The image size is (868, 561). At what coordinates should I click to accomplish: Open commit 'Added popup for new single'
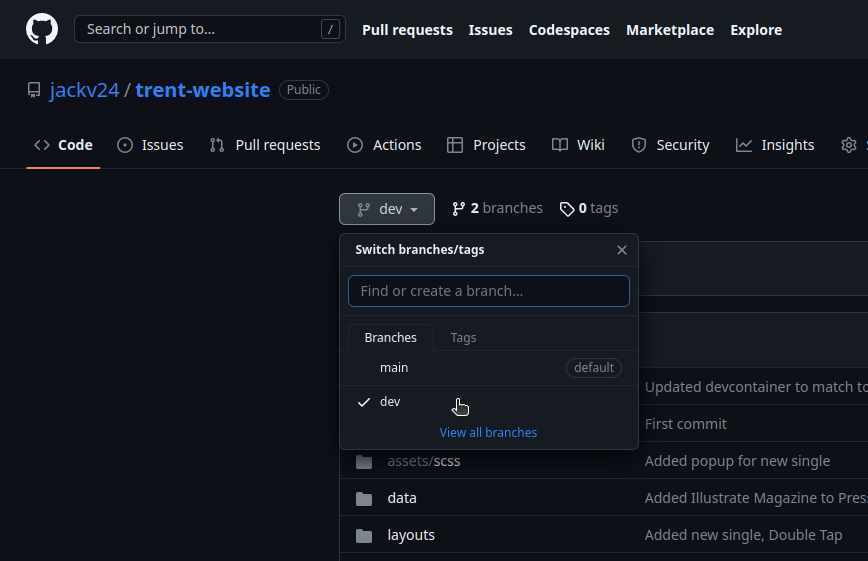(x=737, y=461)
